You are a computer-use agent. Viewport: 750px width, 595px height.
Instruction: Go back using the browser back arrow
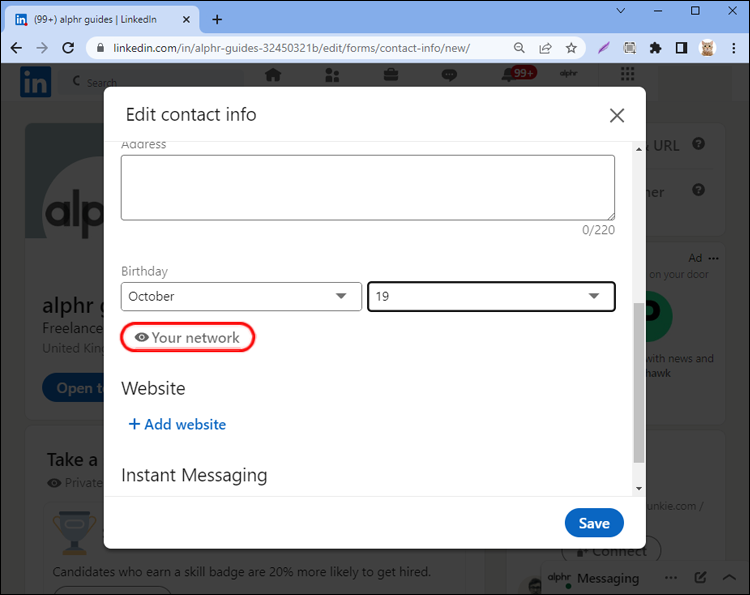coord(16,48)
